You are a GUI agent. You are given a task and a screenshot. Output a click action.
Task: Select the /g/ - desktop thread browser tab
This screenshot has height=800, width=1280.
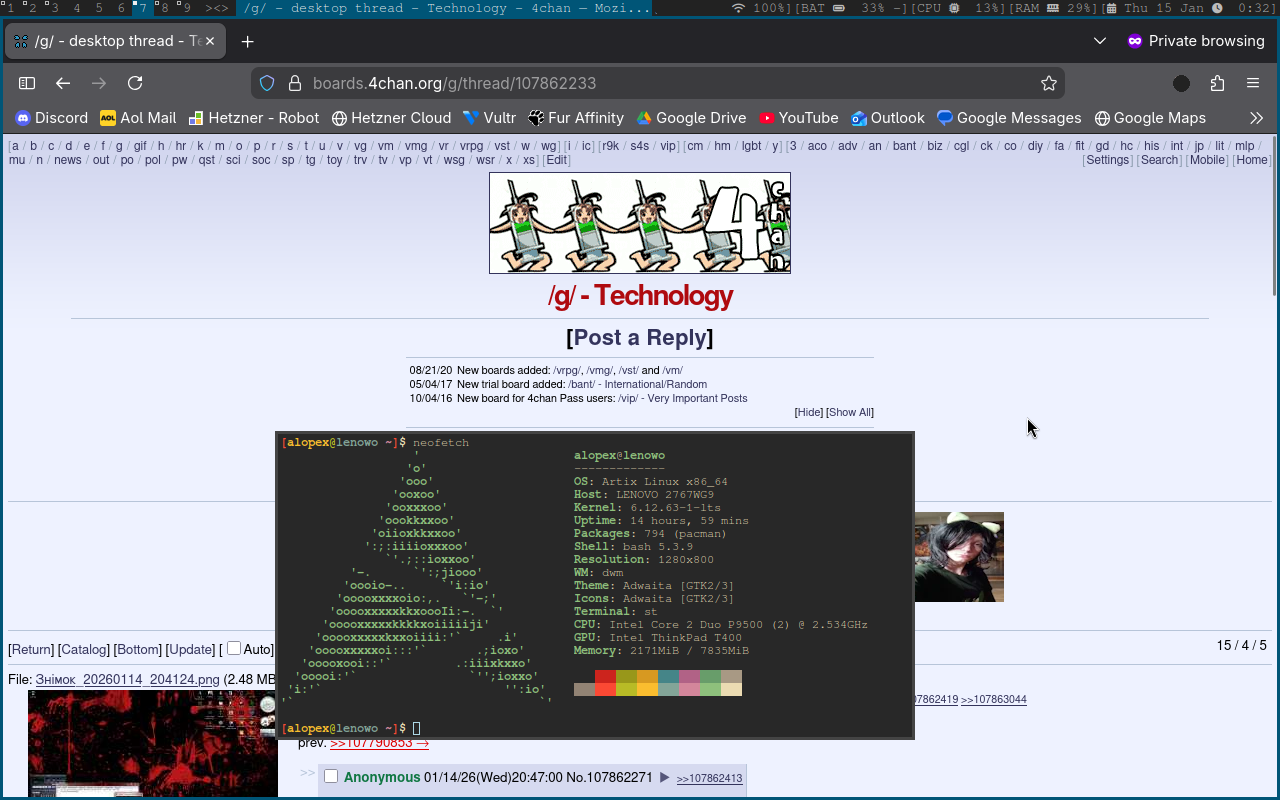[115, 41]
